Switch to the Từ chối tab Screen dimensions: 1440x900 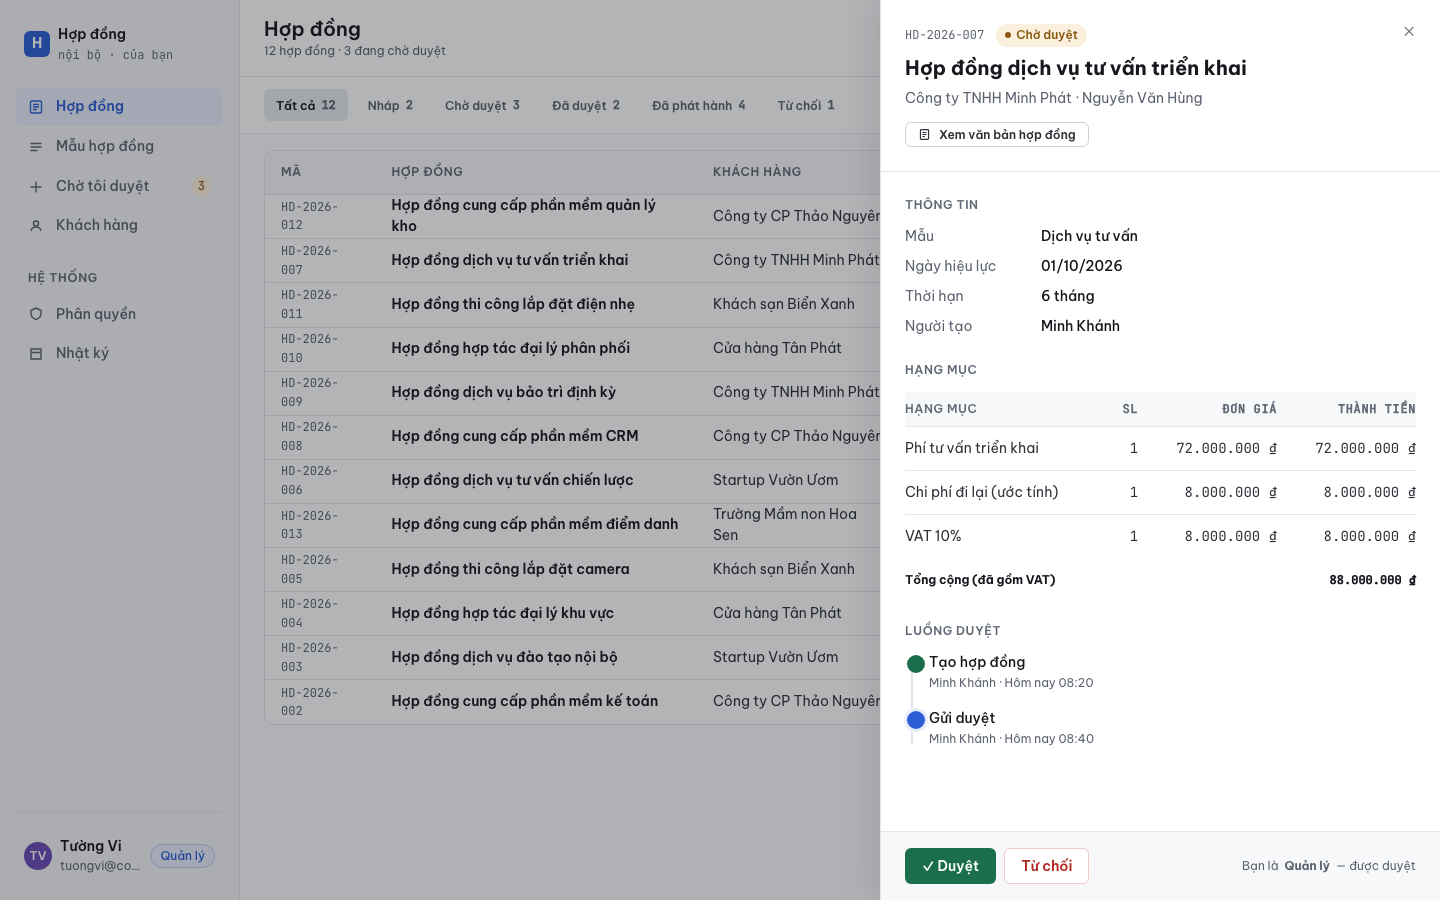click(x=806, y=105)
